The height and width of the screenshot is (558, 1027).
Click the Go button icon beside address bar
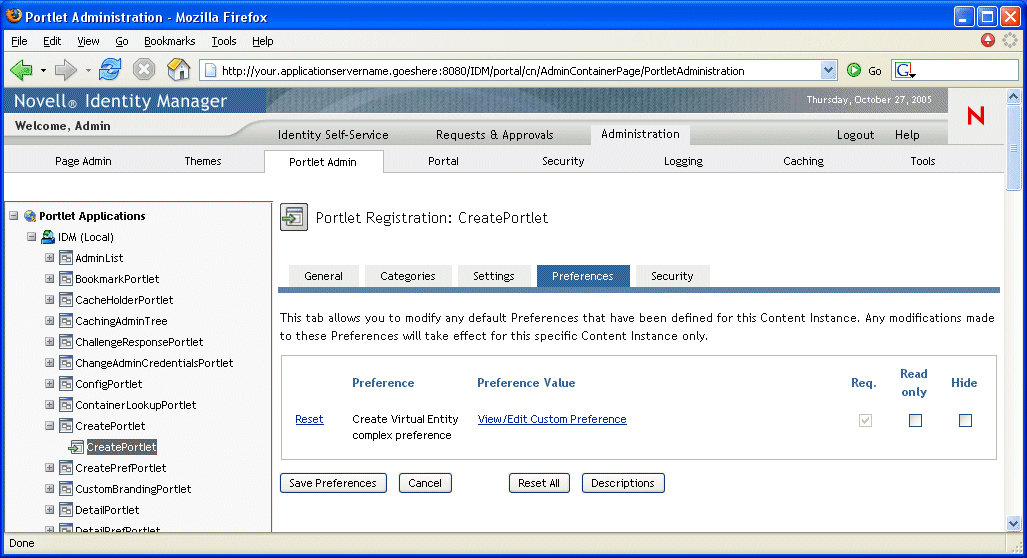[854, 71]
